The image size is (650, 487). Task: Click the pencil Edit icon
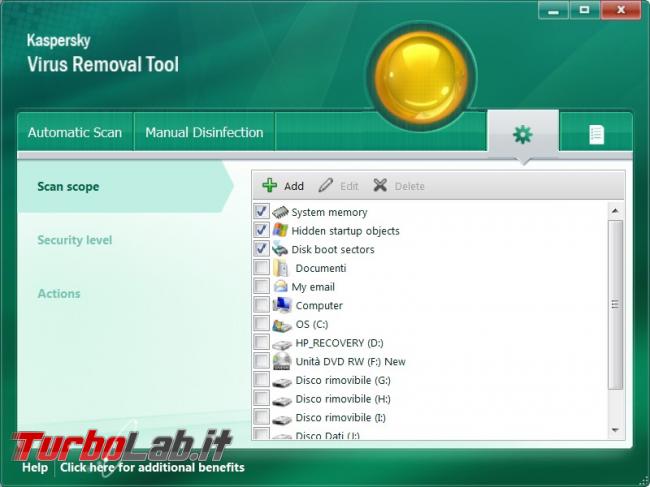[325, 185]
